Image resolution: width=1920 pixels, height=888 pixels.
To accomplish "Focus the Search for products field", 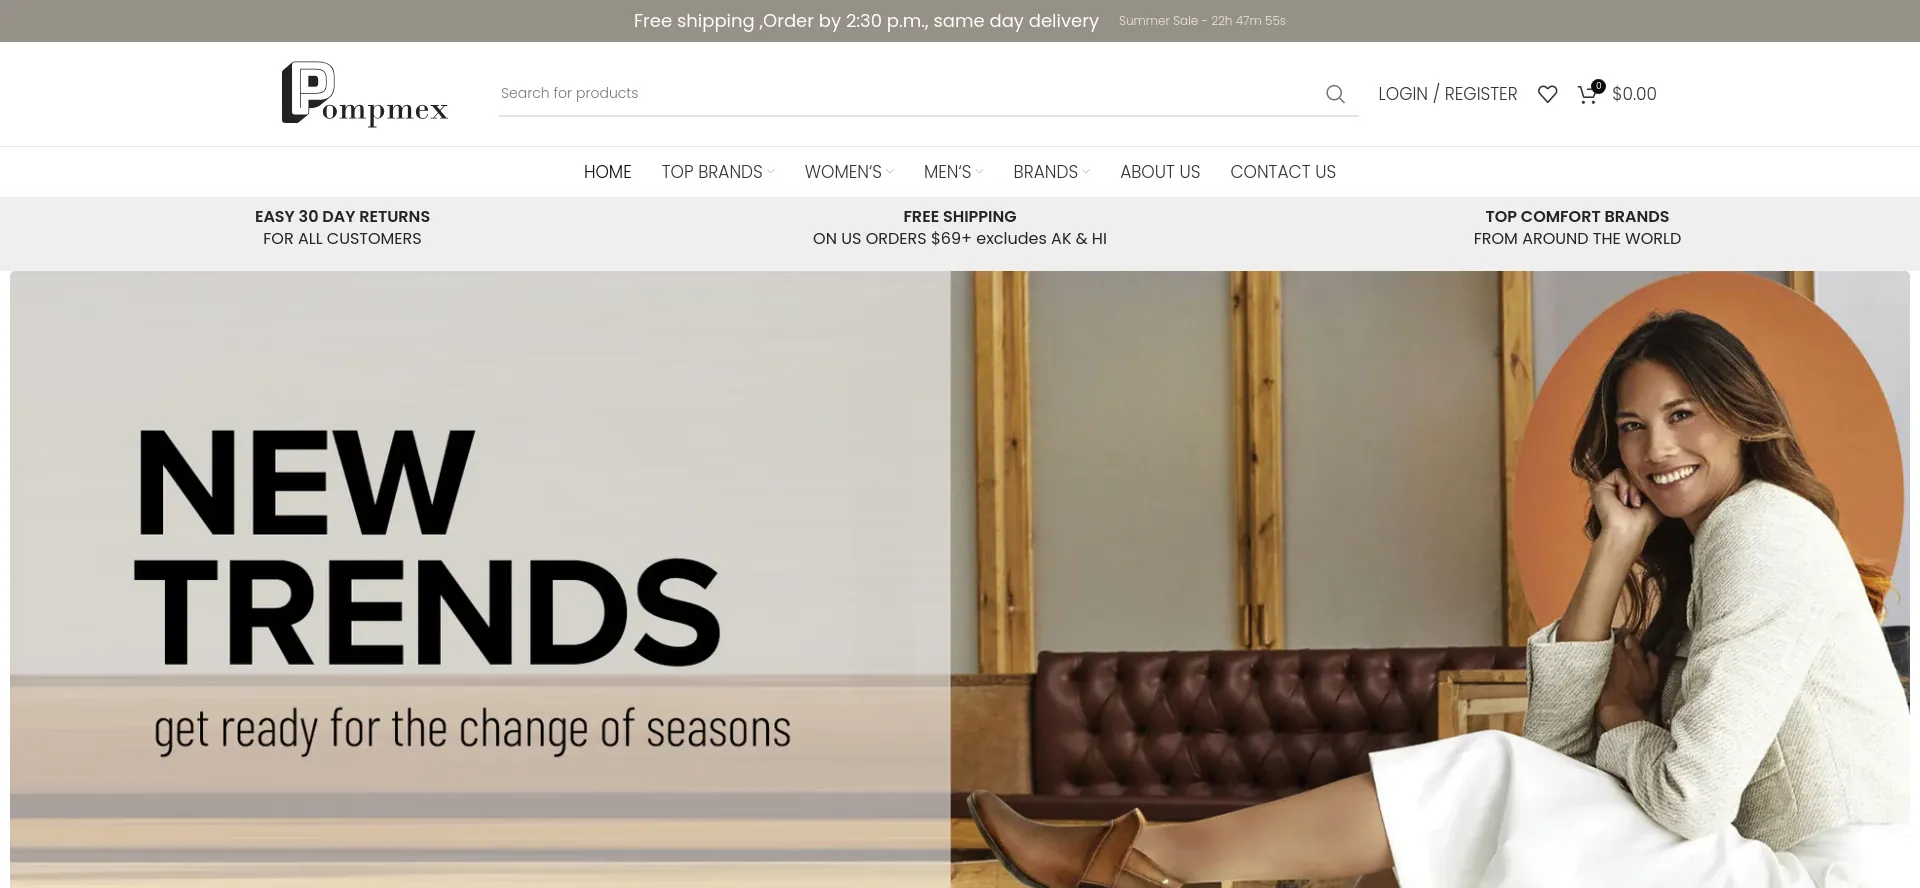I will pos(908,93).
